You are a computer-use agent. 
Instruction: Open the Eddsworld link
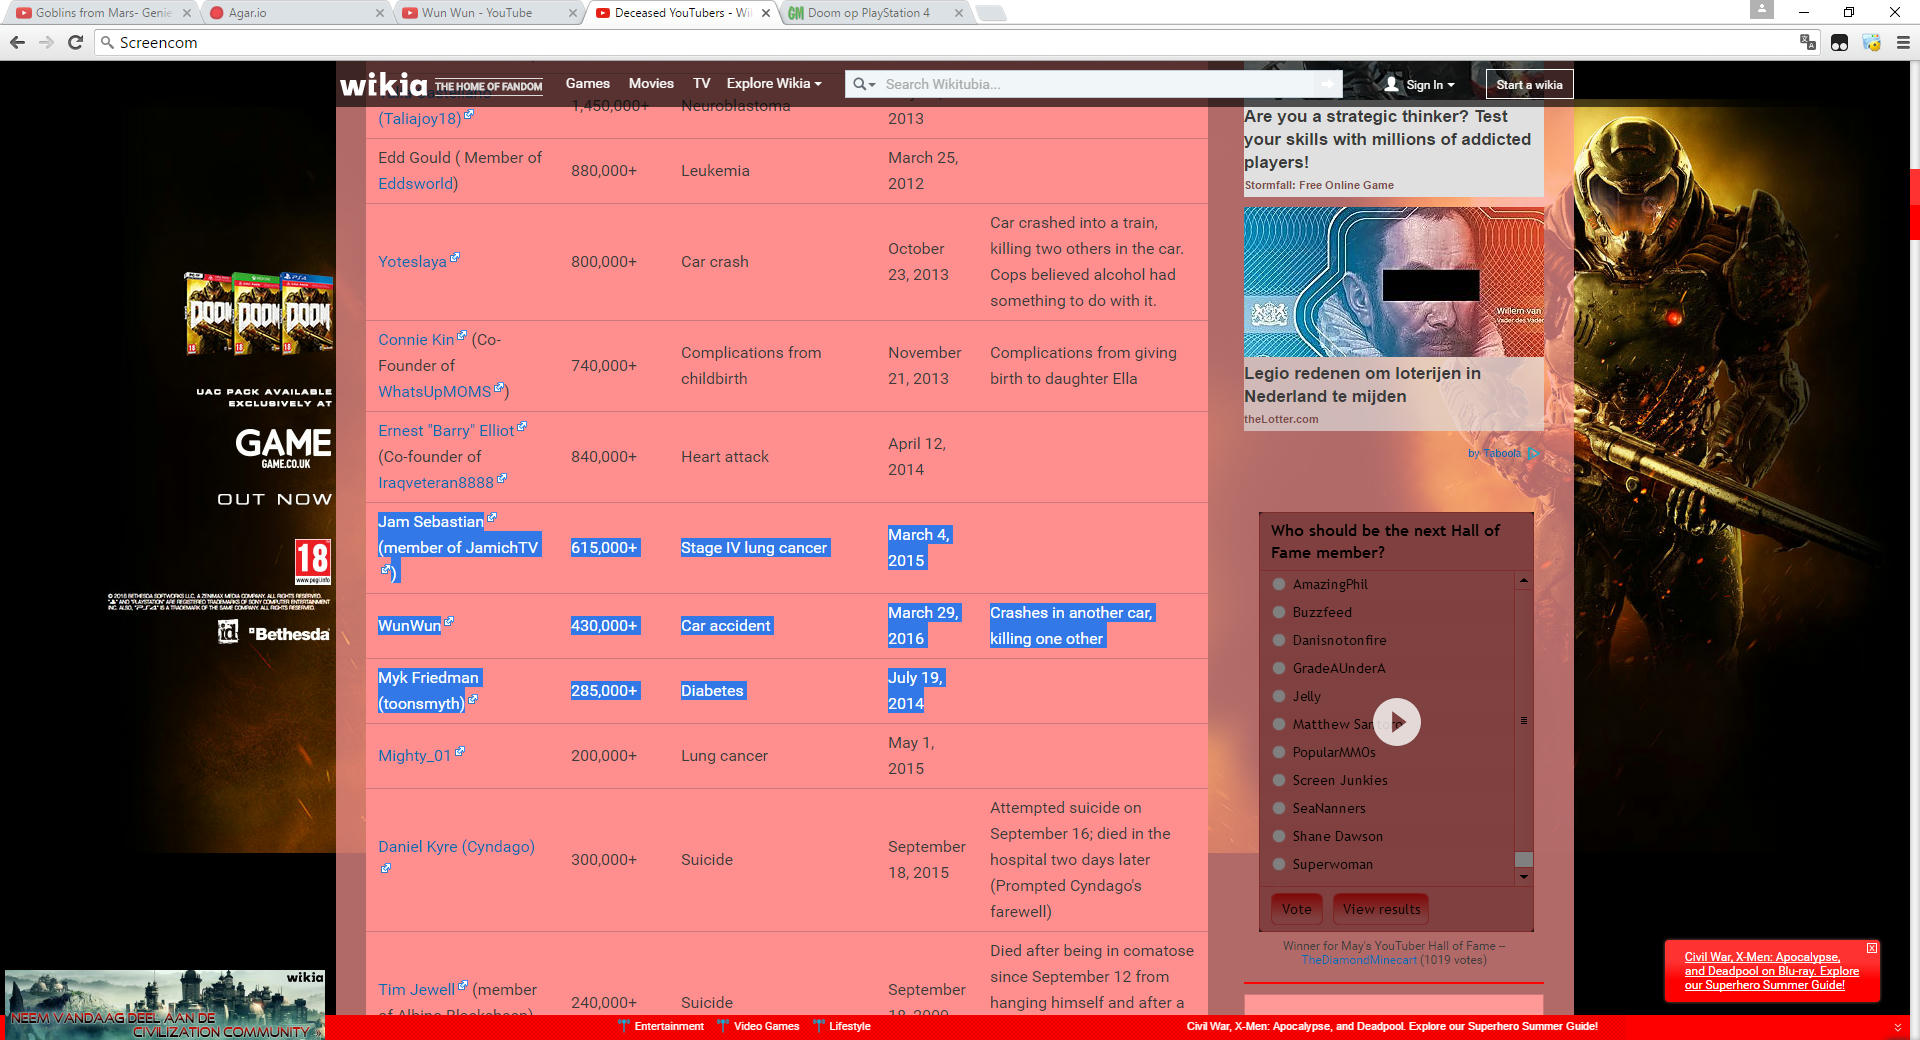tap(415, 184)
